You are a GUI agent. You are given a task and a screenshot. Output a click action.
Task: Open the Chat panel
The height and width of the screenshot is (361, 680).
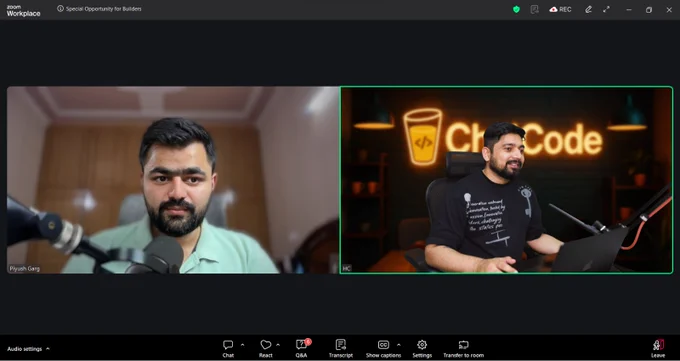pyautogui.click(x=228, y=349)
